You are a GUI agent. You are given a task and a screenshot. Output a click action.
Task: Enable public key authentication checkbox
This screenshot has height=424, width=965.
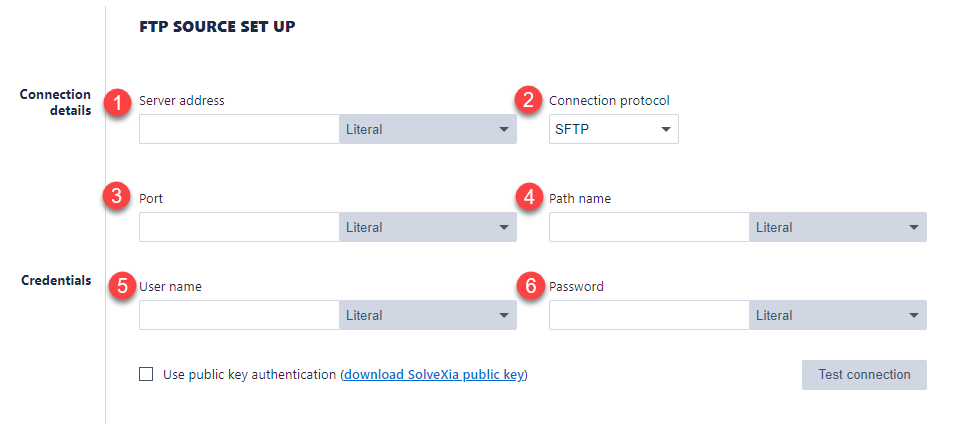(146, 374)
